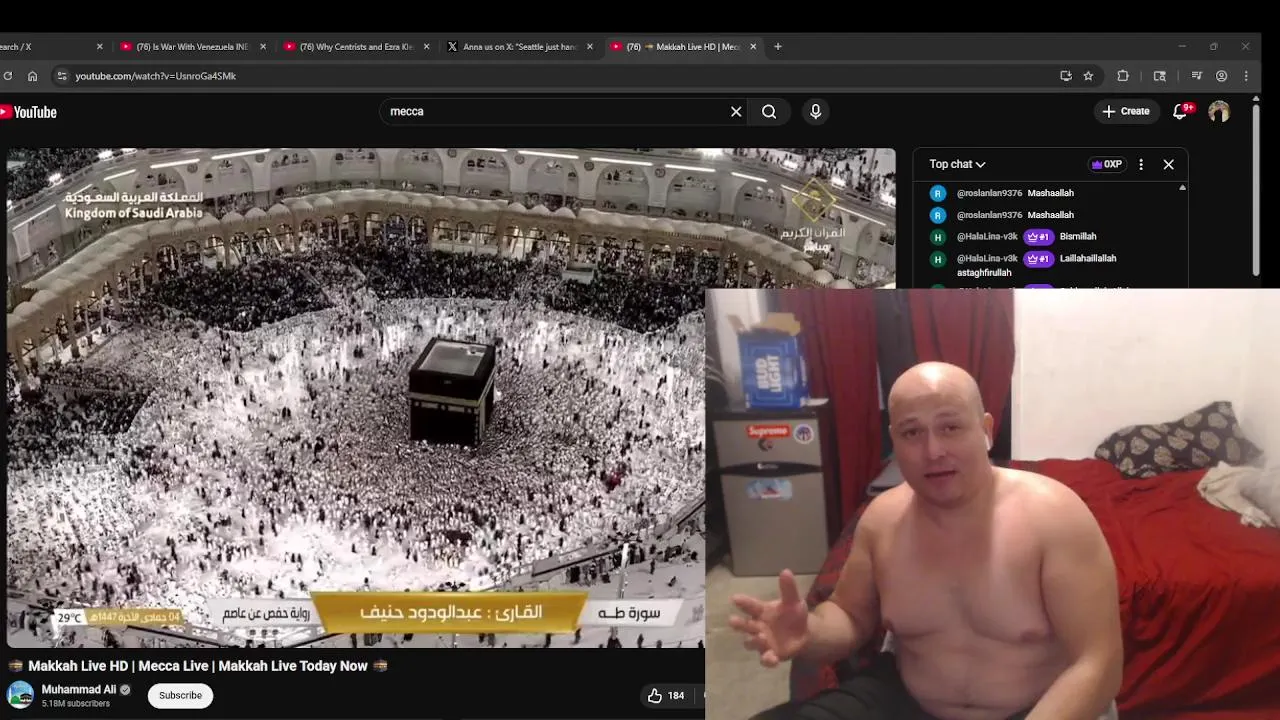Viewport: 1280px width, 720px height.
Task: Close the Is War With Venezuela tab
Action: (263, 46)
